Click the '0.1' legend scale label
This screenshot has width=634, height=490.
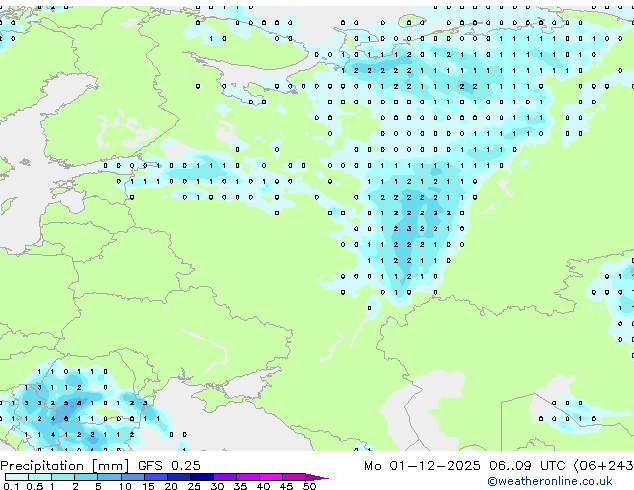click(11, 486)
